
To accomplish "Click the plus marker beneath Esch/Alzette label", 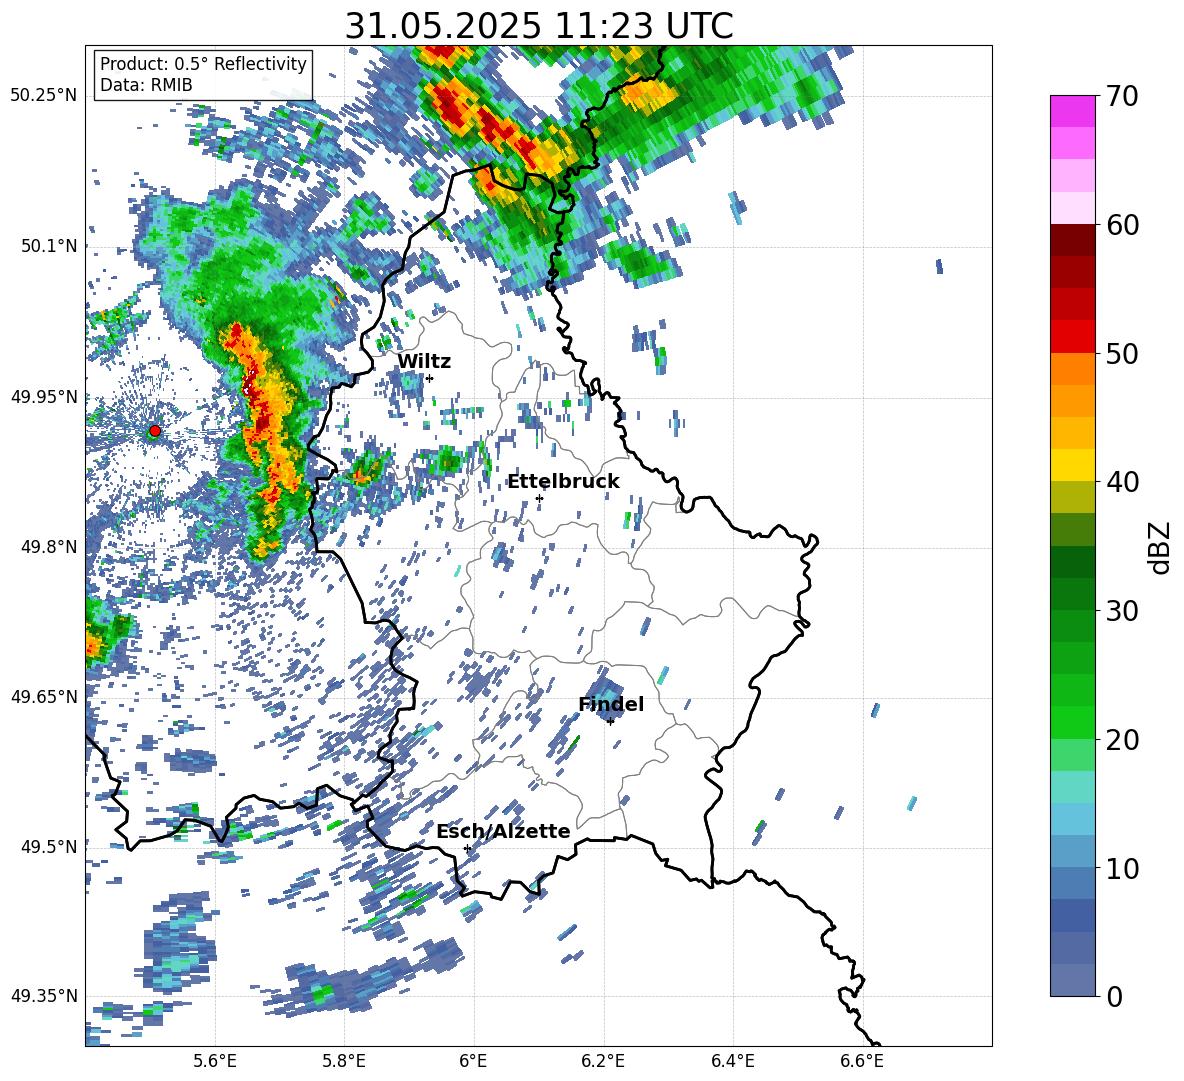I will 467,848.
